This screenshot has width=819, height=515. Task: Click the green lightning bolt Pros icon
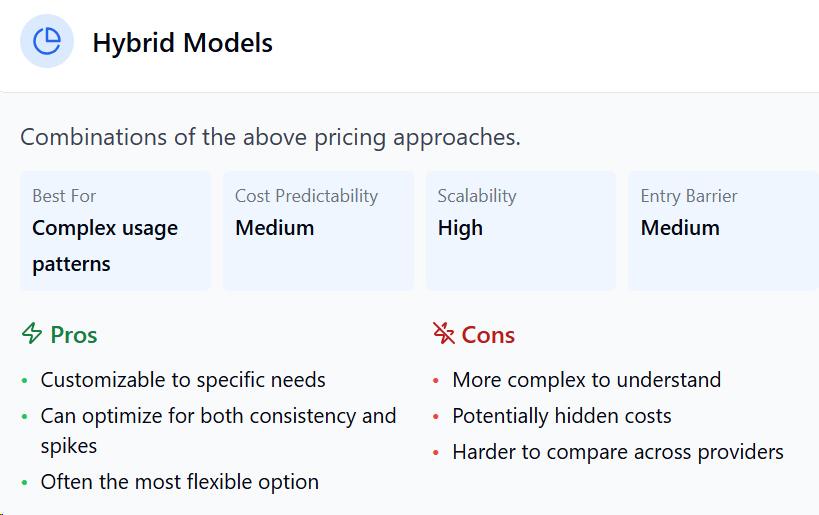pyautogui.click(x=32, y=333)
